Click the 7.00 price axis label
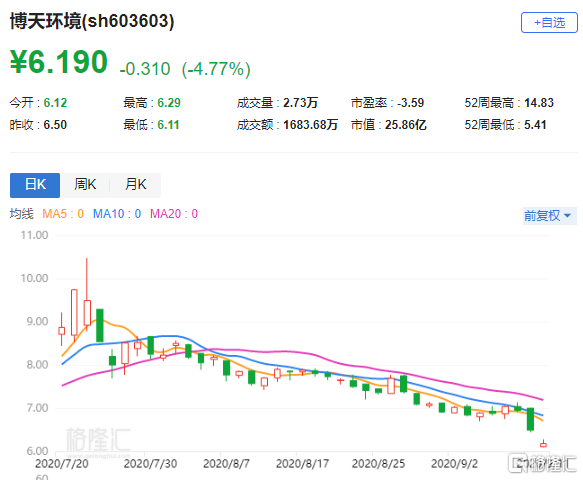The height and width of the screenshot is (480, 583). [37, 408]
